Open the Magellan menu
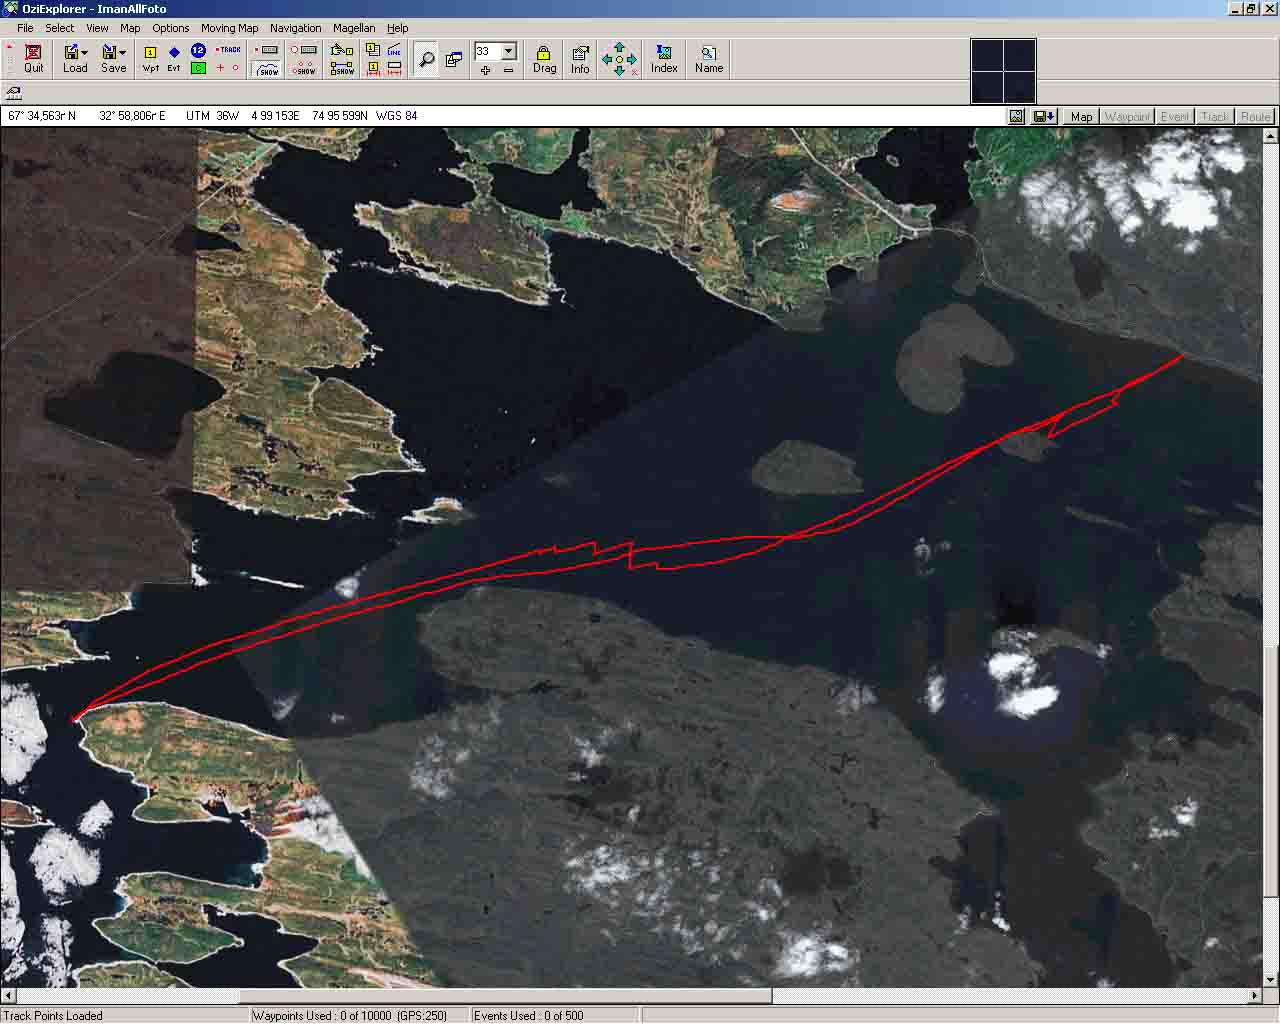 (x=354, y=28)
